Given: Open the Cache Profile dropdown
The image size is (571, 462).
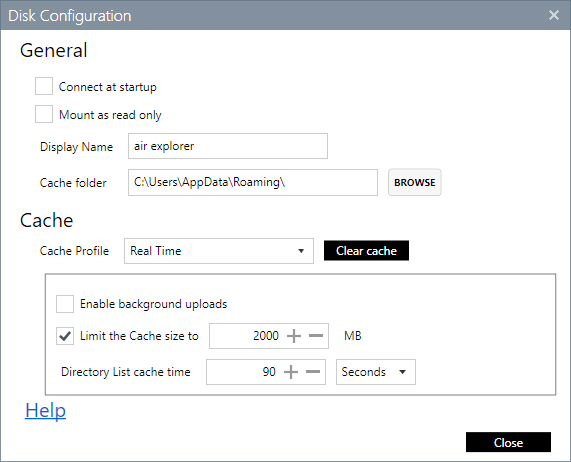Looking at the screenshot, I should pyautogui.click(x=218, y=251).
